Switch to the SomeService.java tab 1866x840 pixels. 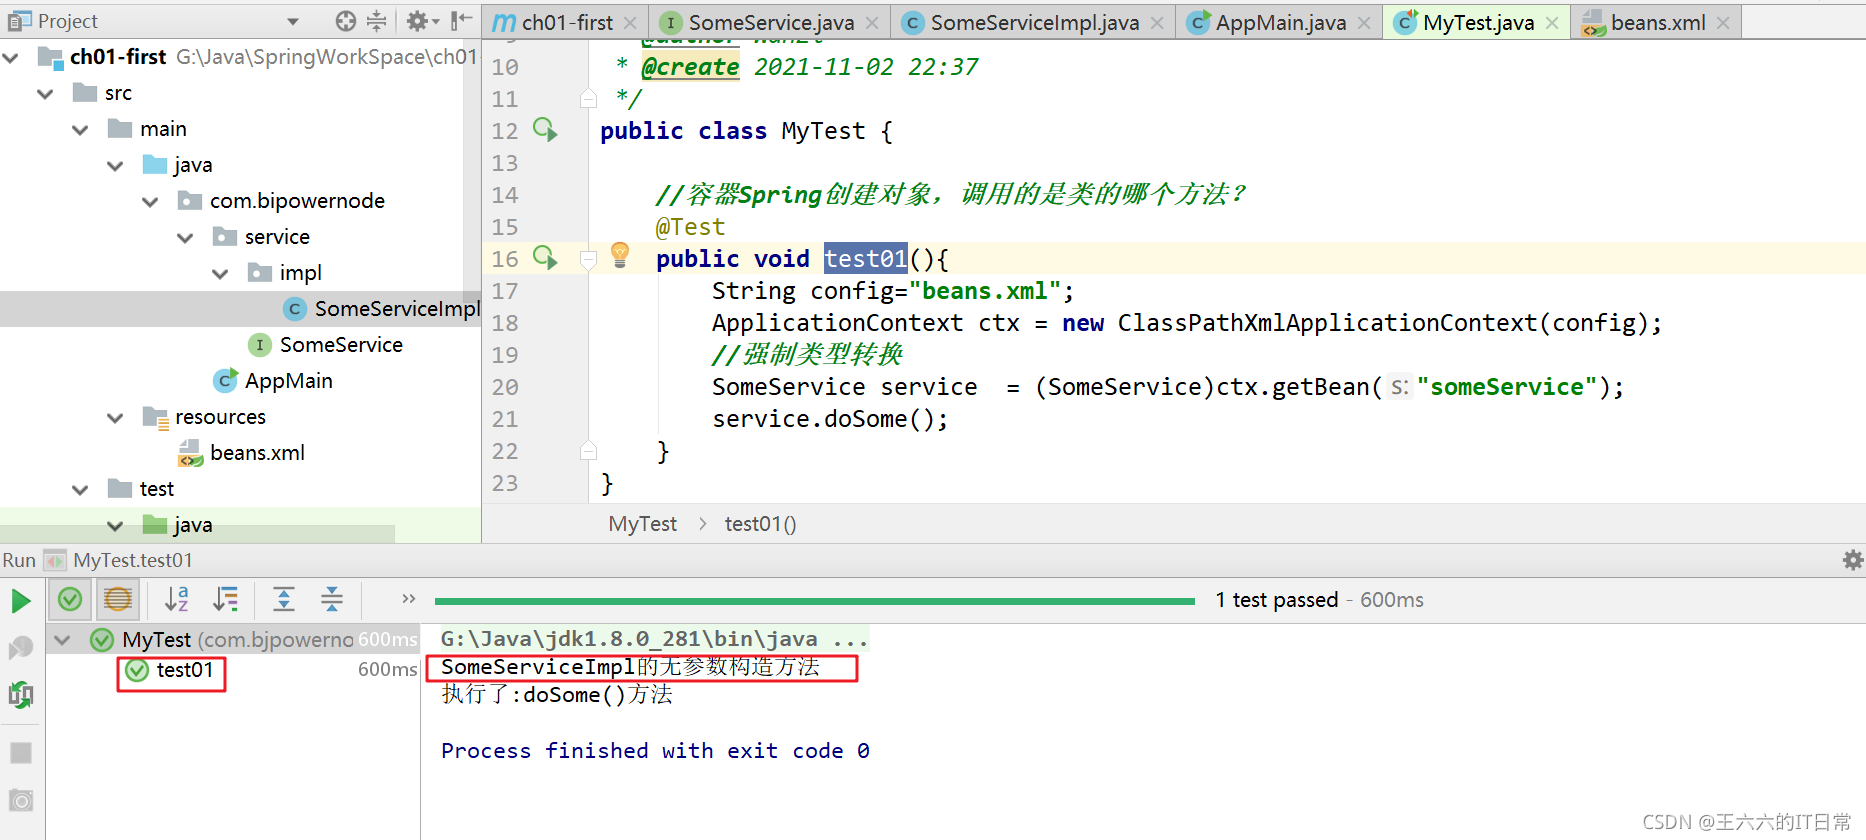click(x=770, y=22)
